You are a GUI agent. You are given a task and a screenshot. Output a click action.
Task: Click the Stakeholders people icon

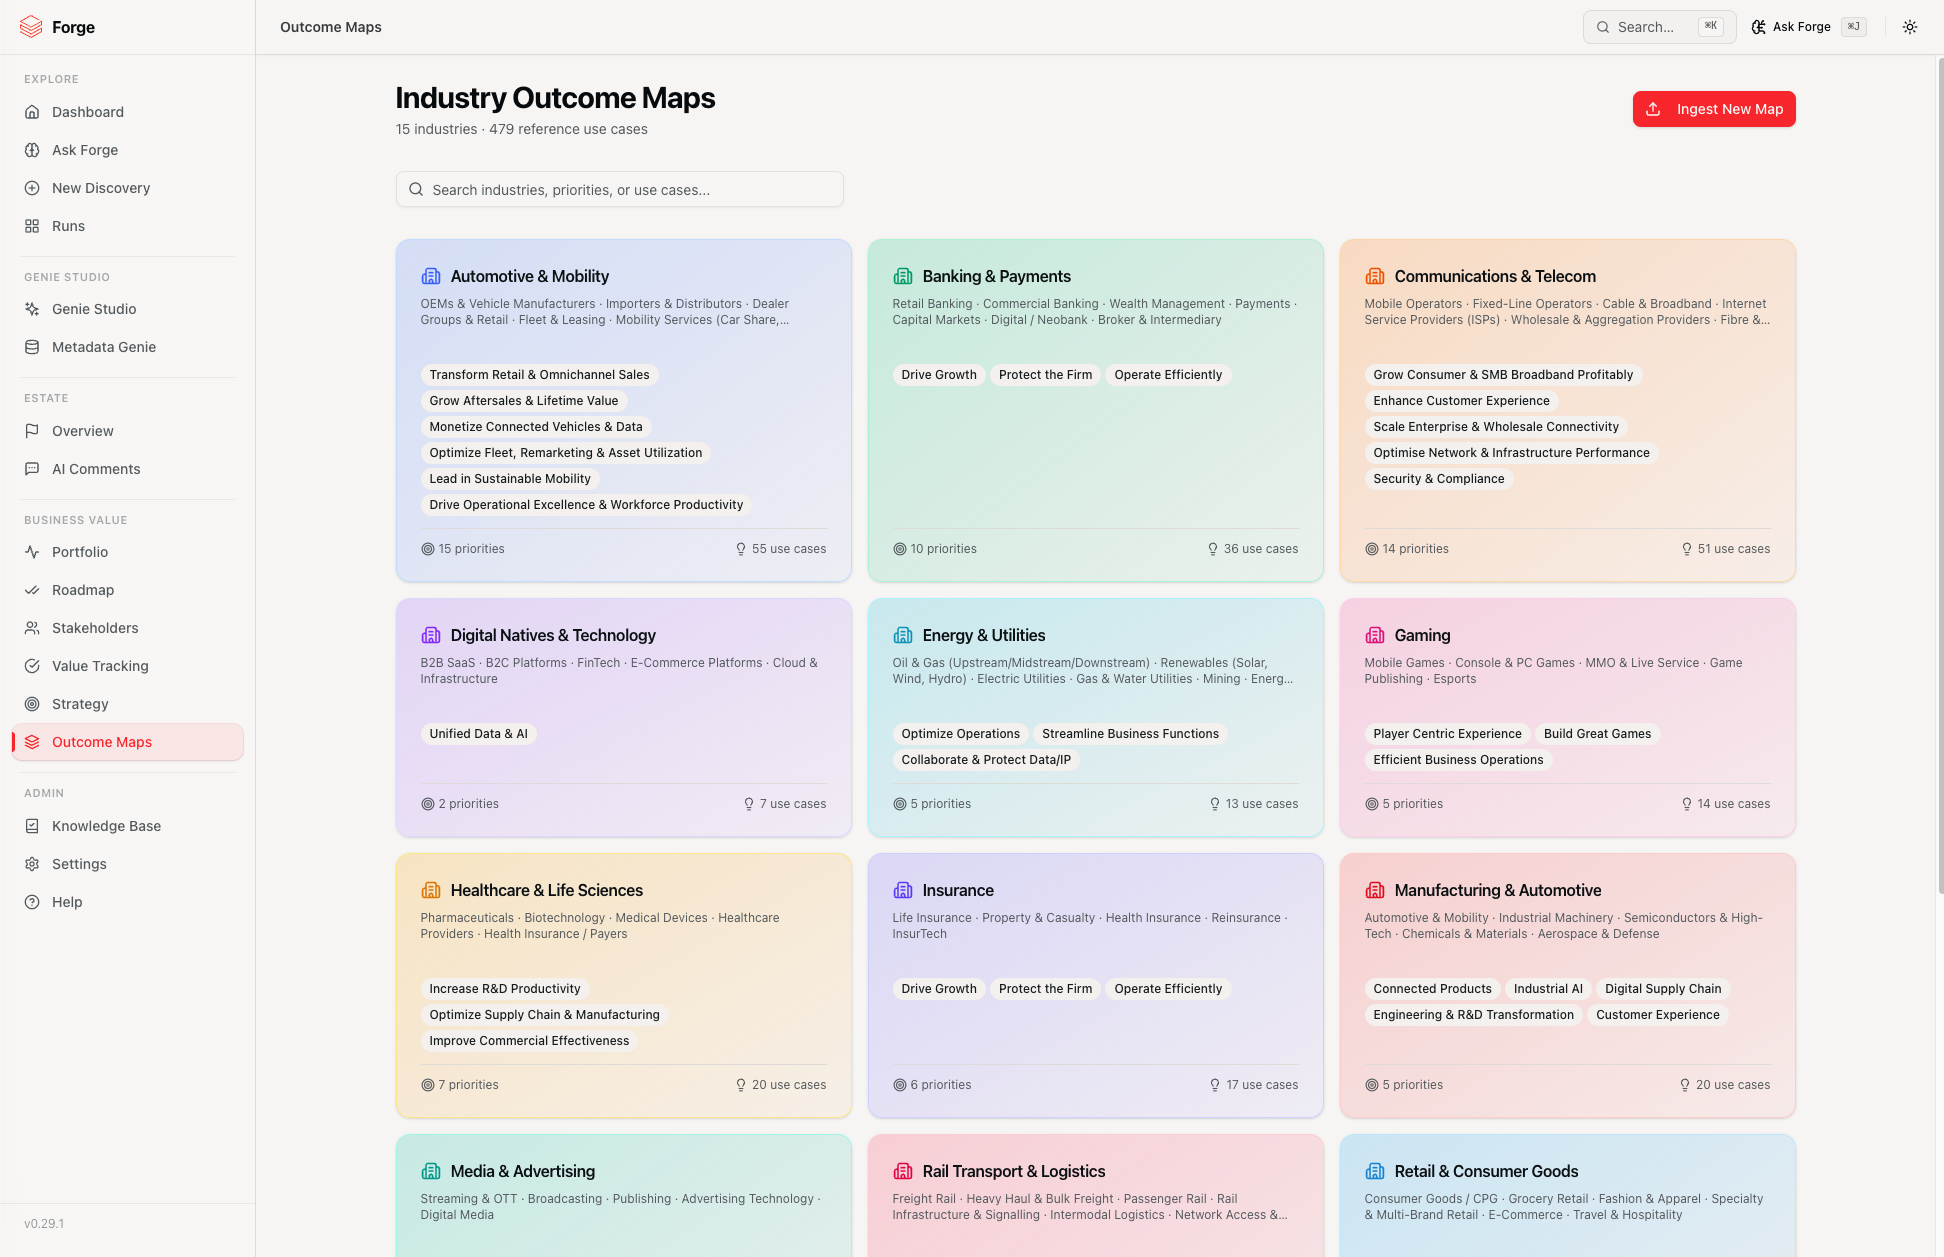pyautogui.click(x=32, y=628)
